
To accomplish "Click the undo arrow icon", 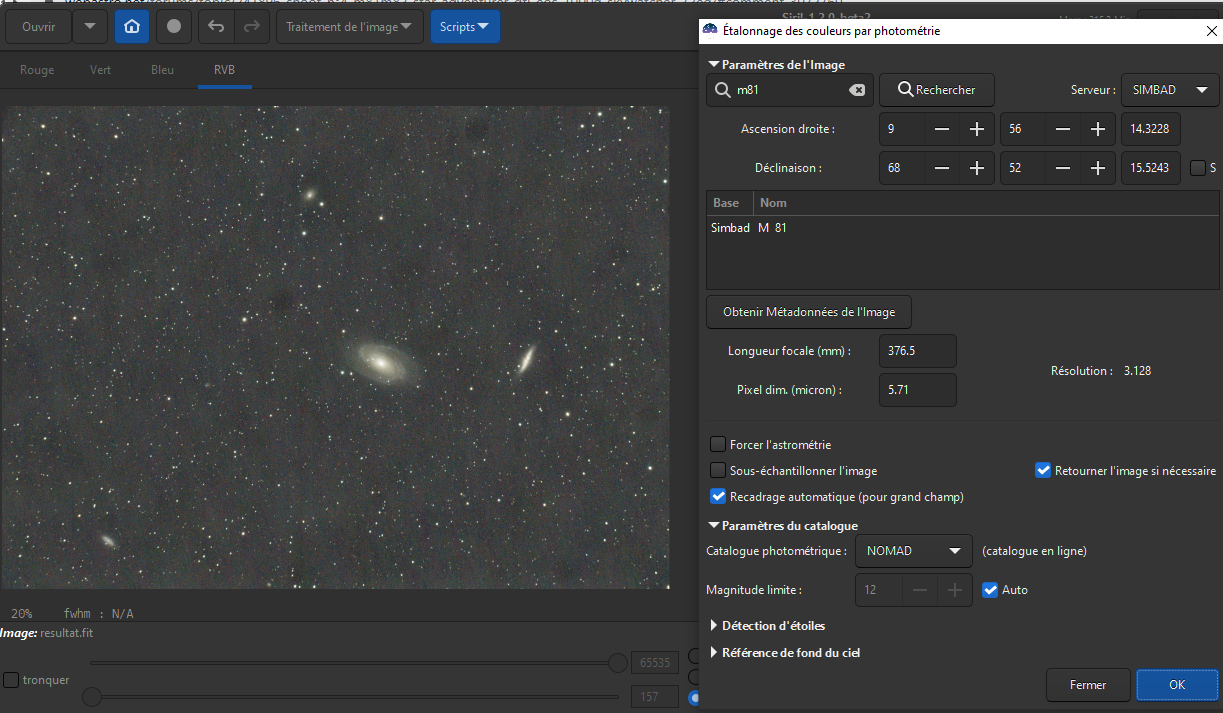I will pos(216,27).
